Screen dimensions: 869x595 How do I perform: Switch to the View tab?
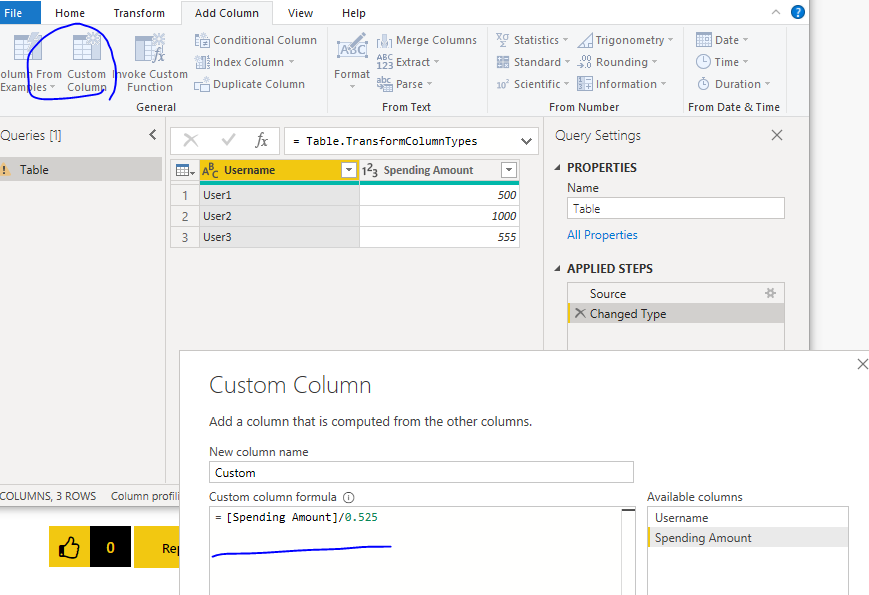point(300,13)
